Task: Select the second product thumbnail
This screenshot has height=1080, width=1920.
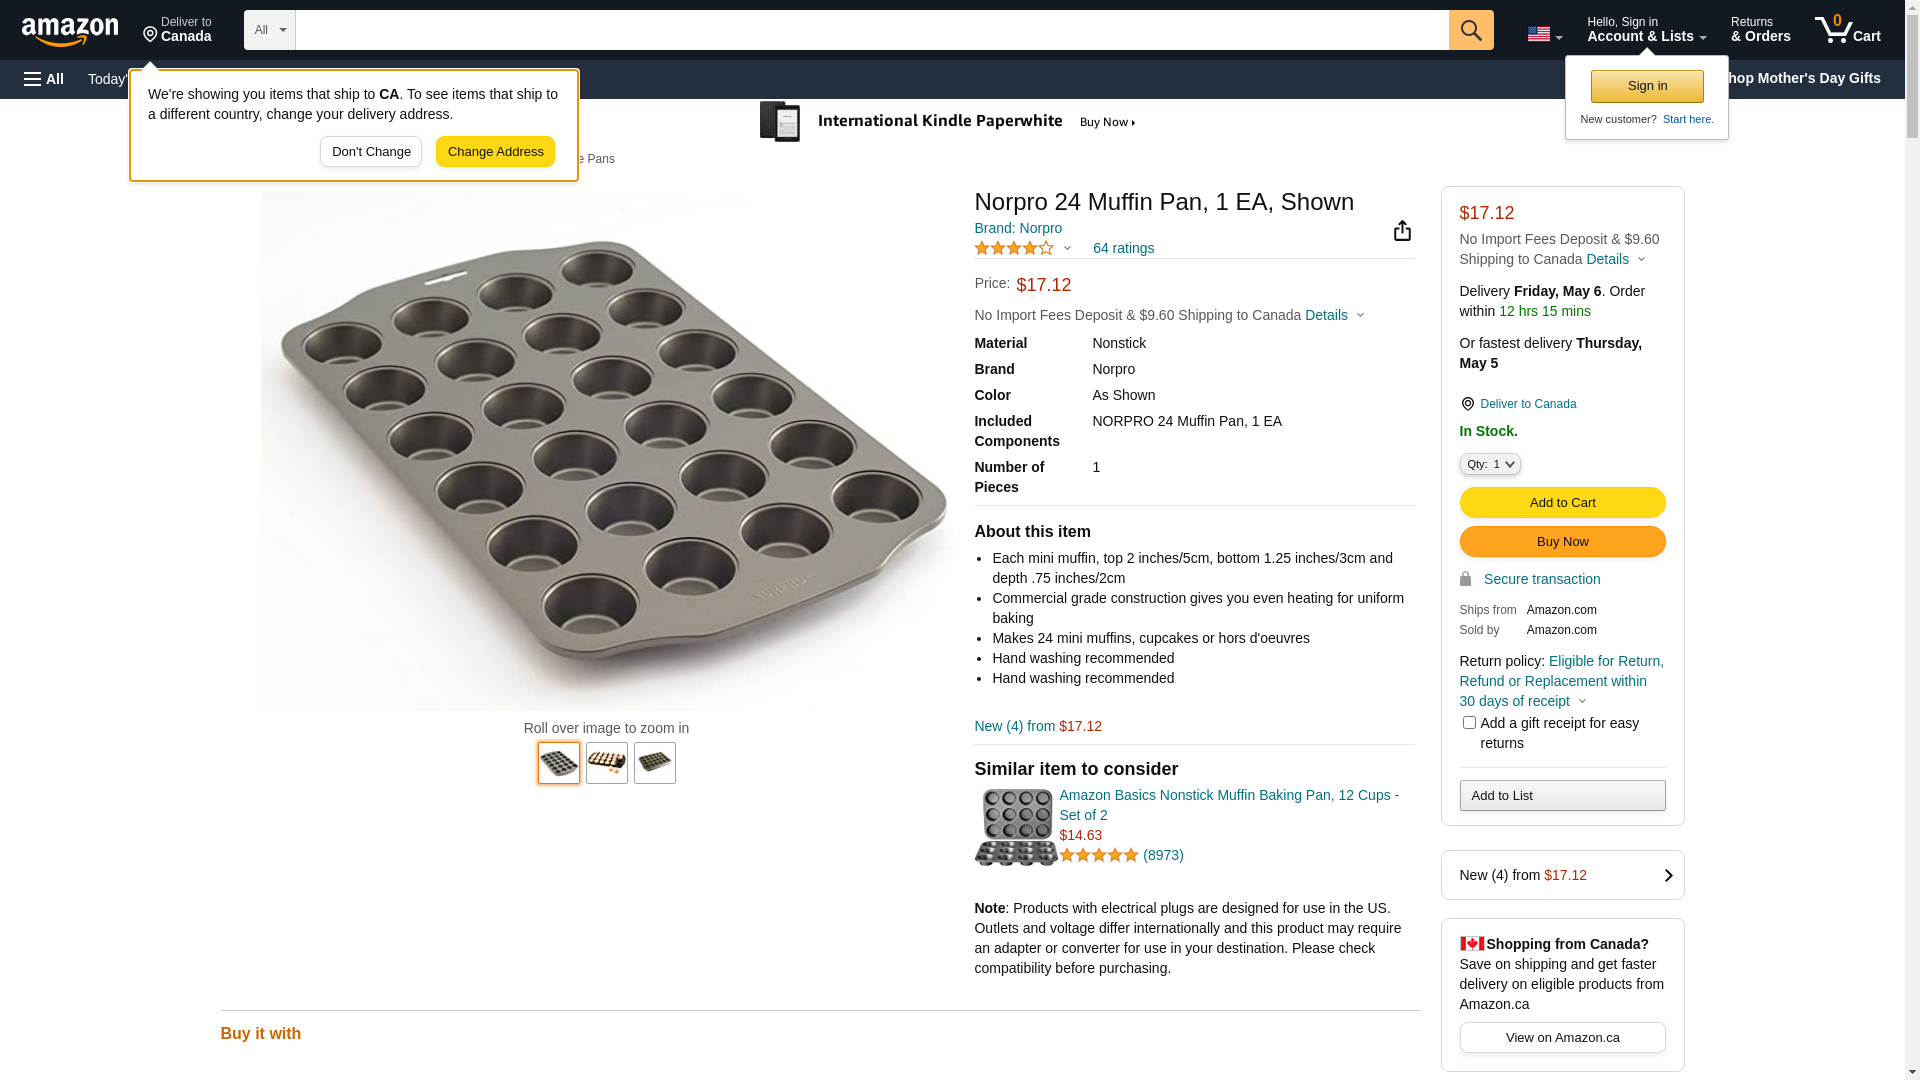Action: [x=607, y=763]
